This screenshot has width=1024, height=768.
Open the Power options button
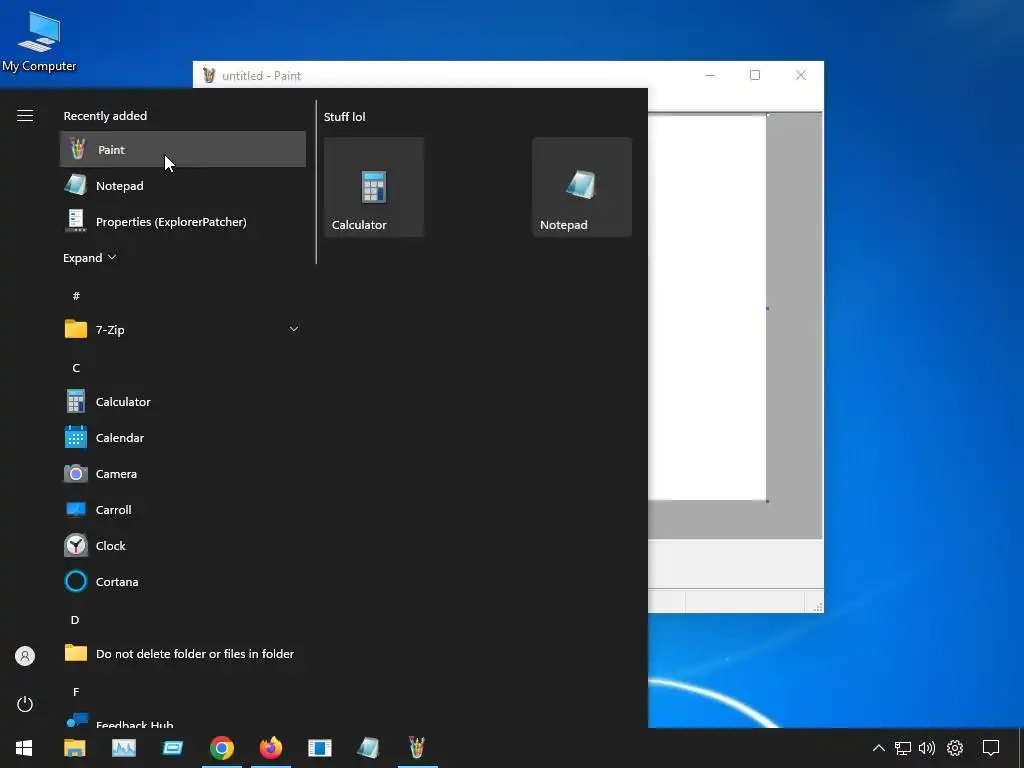25,704
